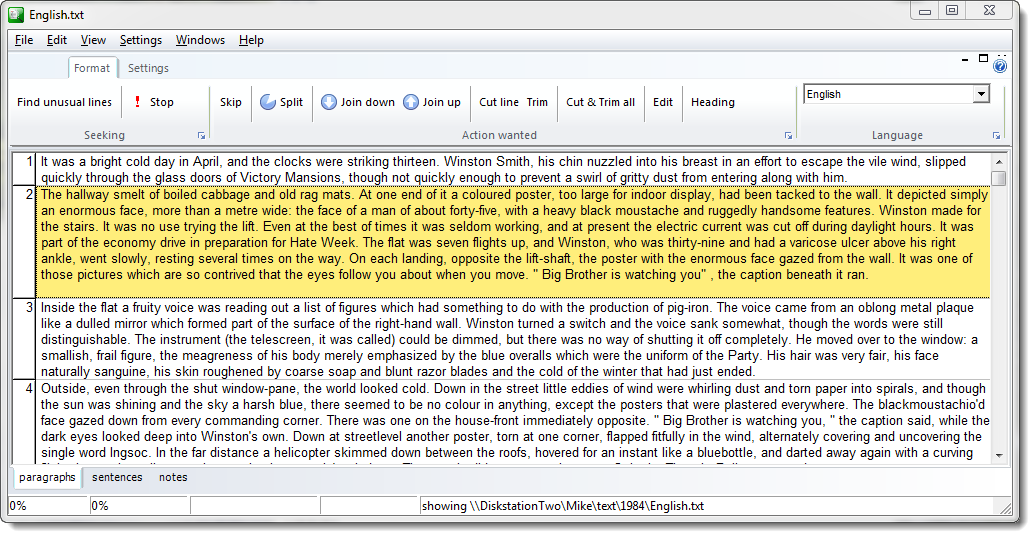Click the Split icon in the ribbon
This screenshot has width=1035, height=538.
268,102
